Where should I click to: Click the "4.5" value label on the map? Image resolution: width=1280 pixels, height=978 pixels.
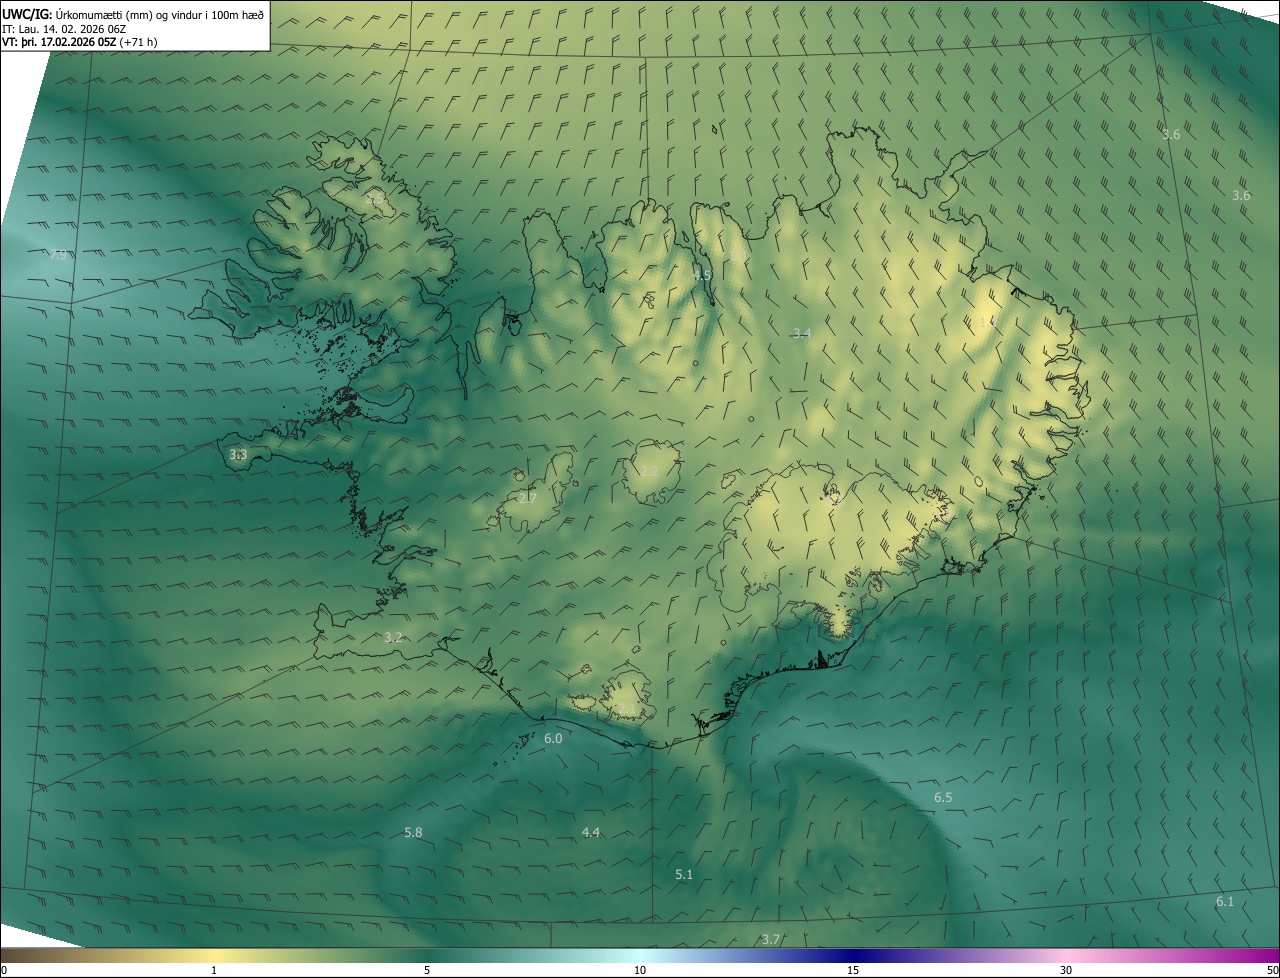[x=702, y=274]
